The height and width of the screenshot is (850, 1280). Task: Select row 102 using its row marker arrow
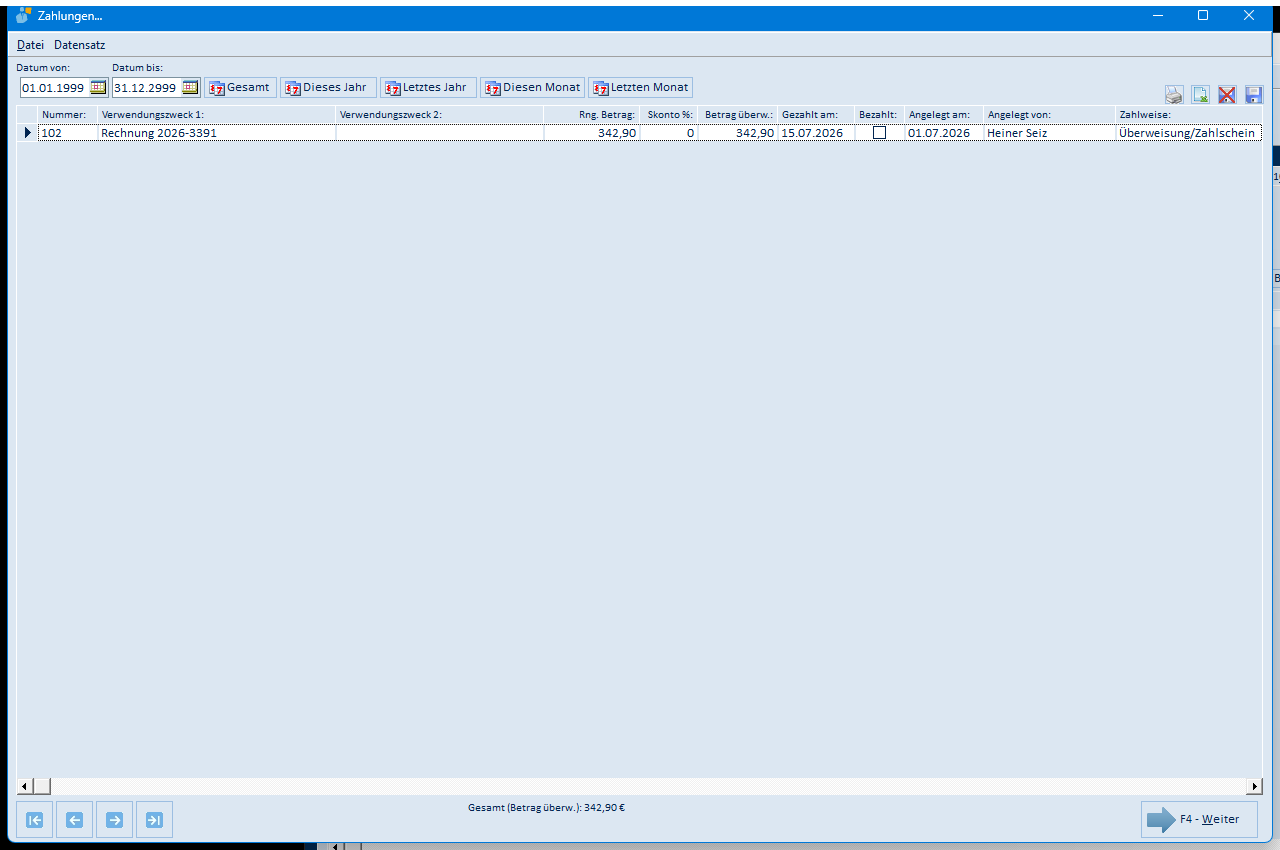click(x=27, y=132)
